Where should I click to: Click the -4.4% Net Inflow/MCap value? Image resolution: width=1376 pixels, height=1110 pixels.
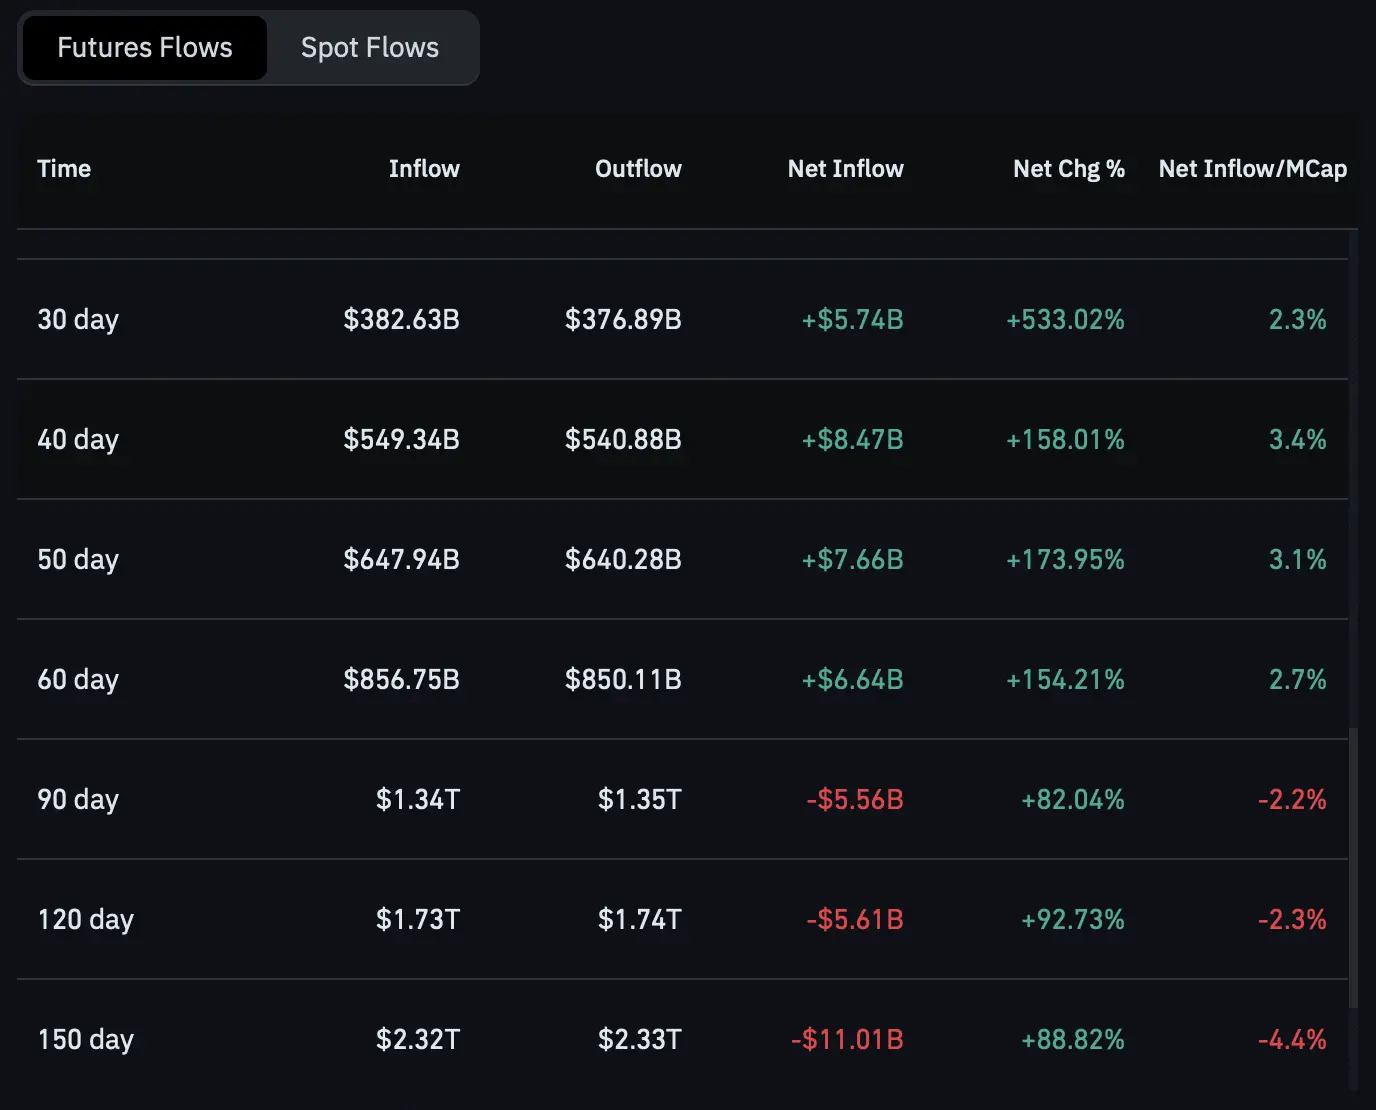pyautogui.click(x=1295, y=1039)
